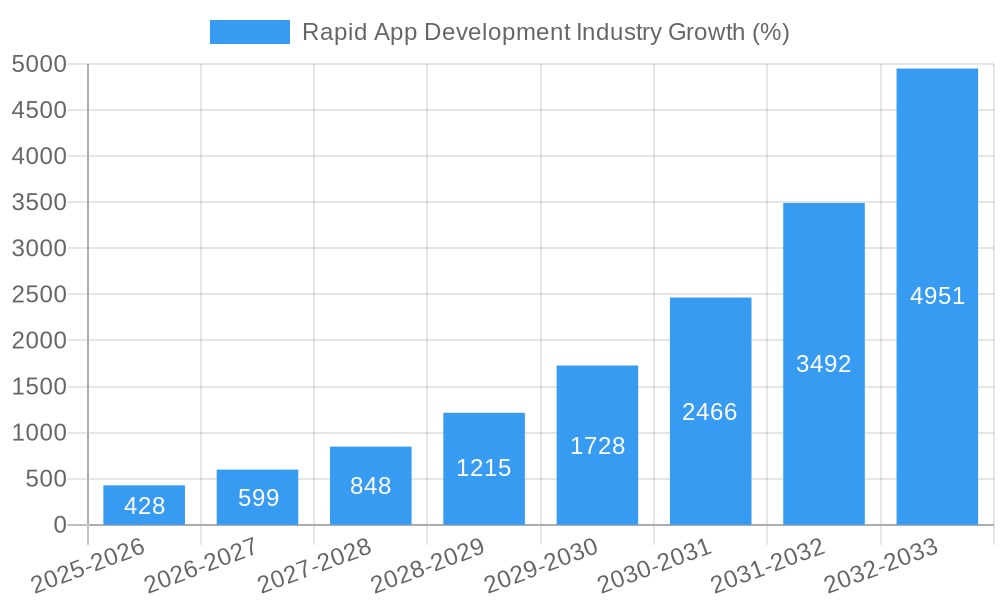The image size is (1000, 600).
Task: Click the 2027-2028 x-axis label
Action: [x=314, y=565]
